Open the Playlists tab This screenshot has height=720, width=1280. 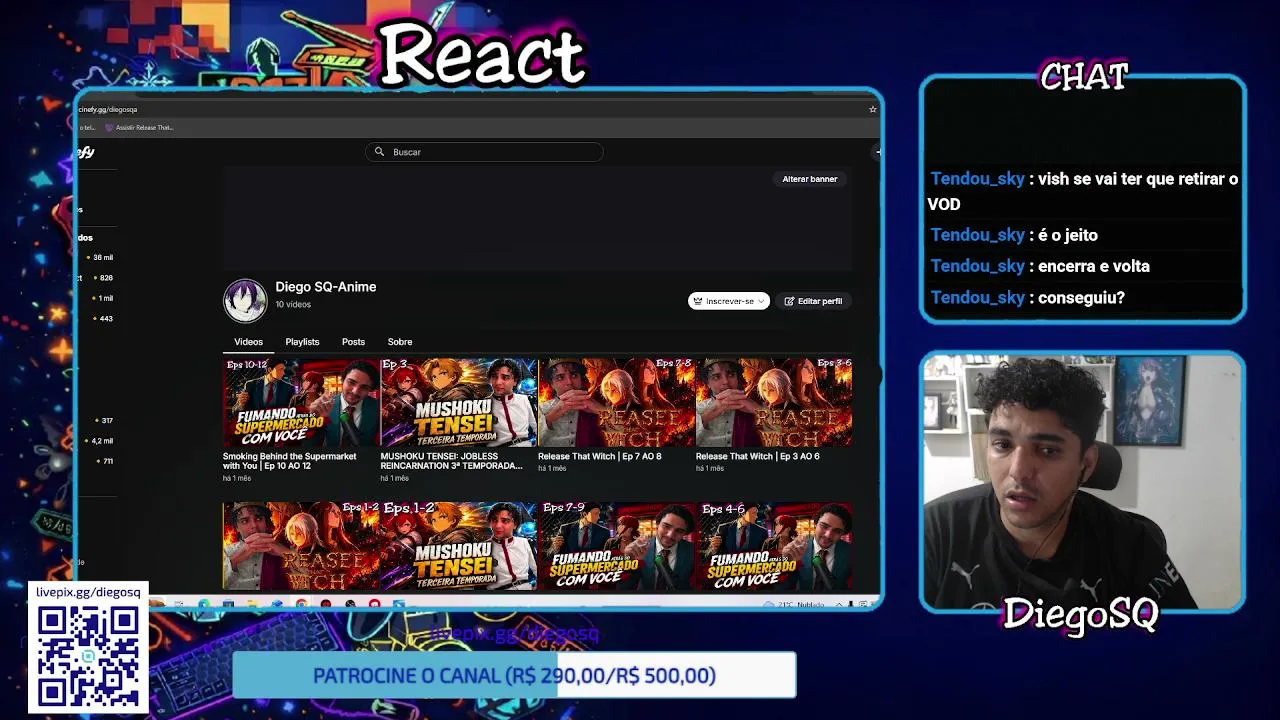pos(302,342)
